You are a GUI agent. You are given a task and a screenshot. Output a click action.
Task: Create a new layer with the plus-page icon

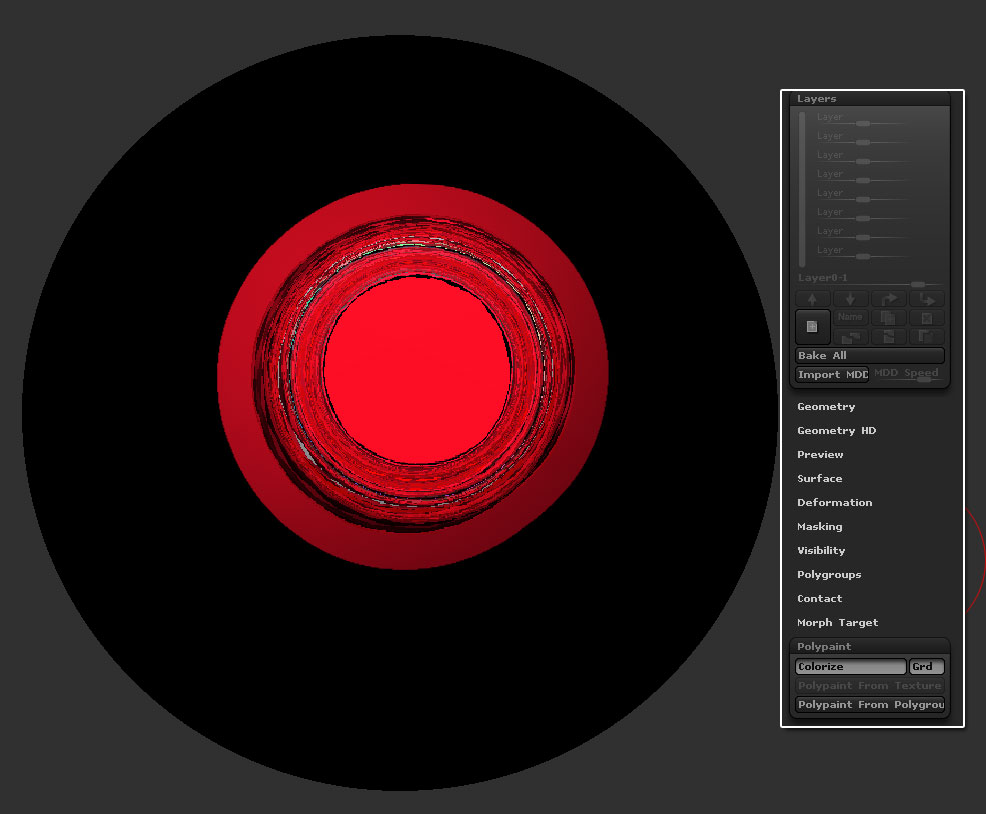812,326
